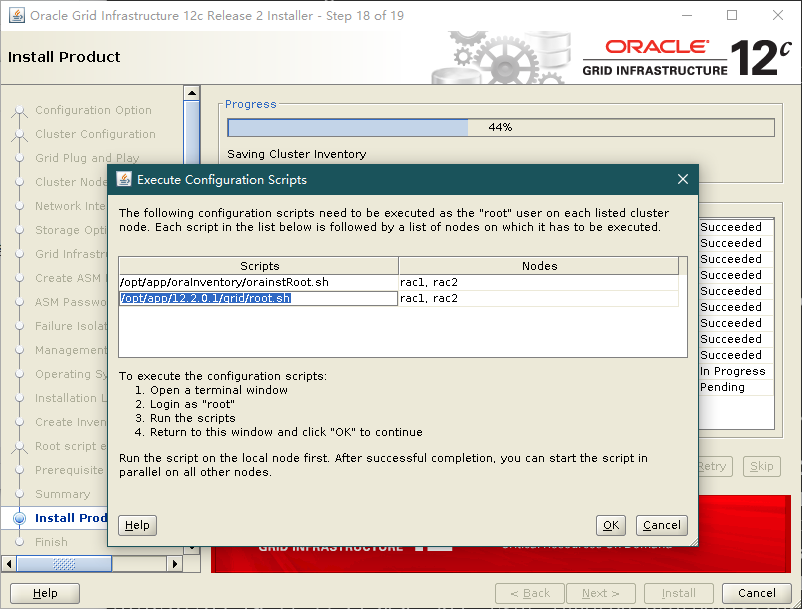Click the disabled Next button
This screenshot has width=802, height=609.
click(600, 593)
